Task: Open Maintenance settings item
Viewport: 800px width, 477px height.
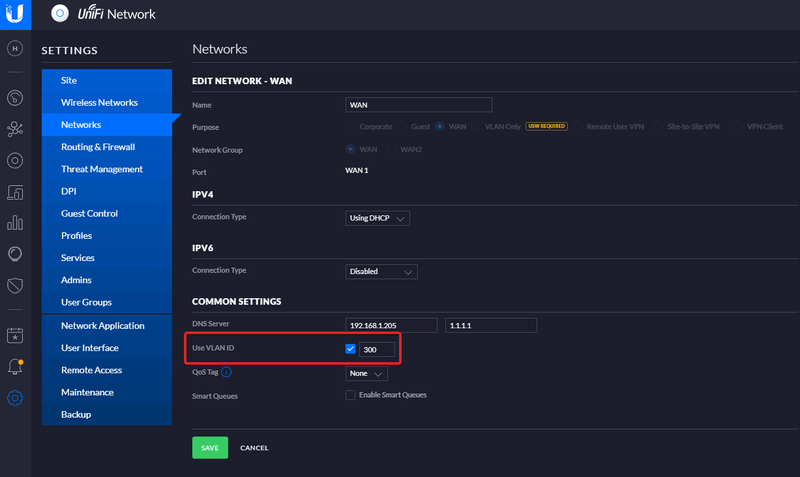Action: [107, 392]
